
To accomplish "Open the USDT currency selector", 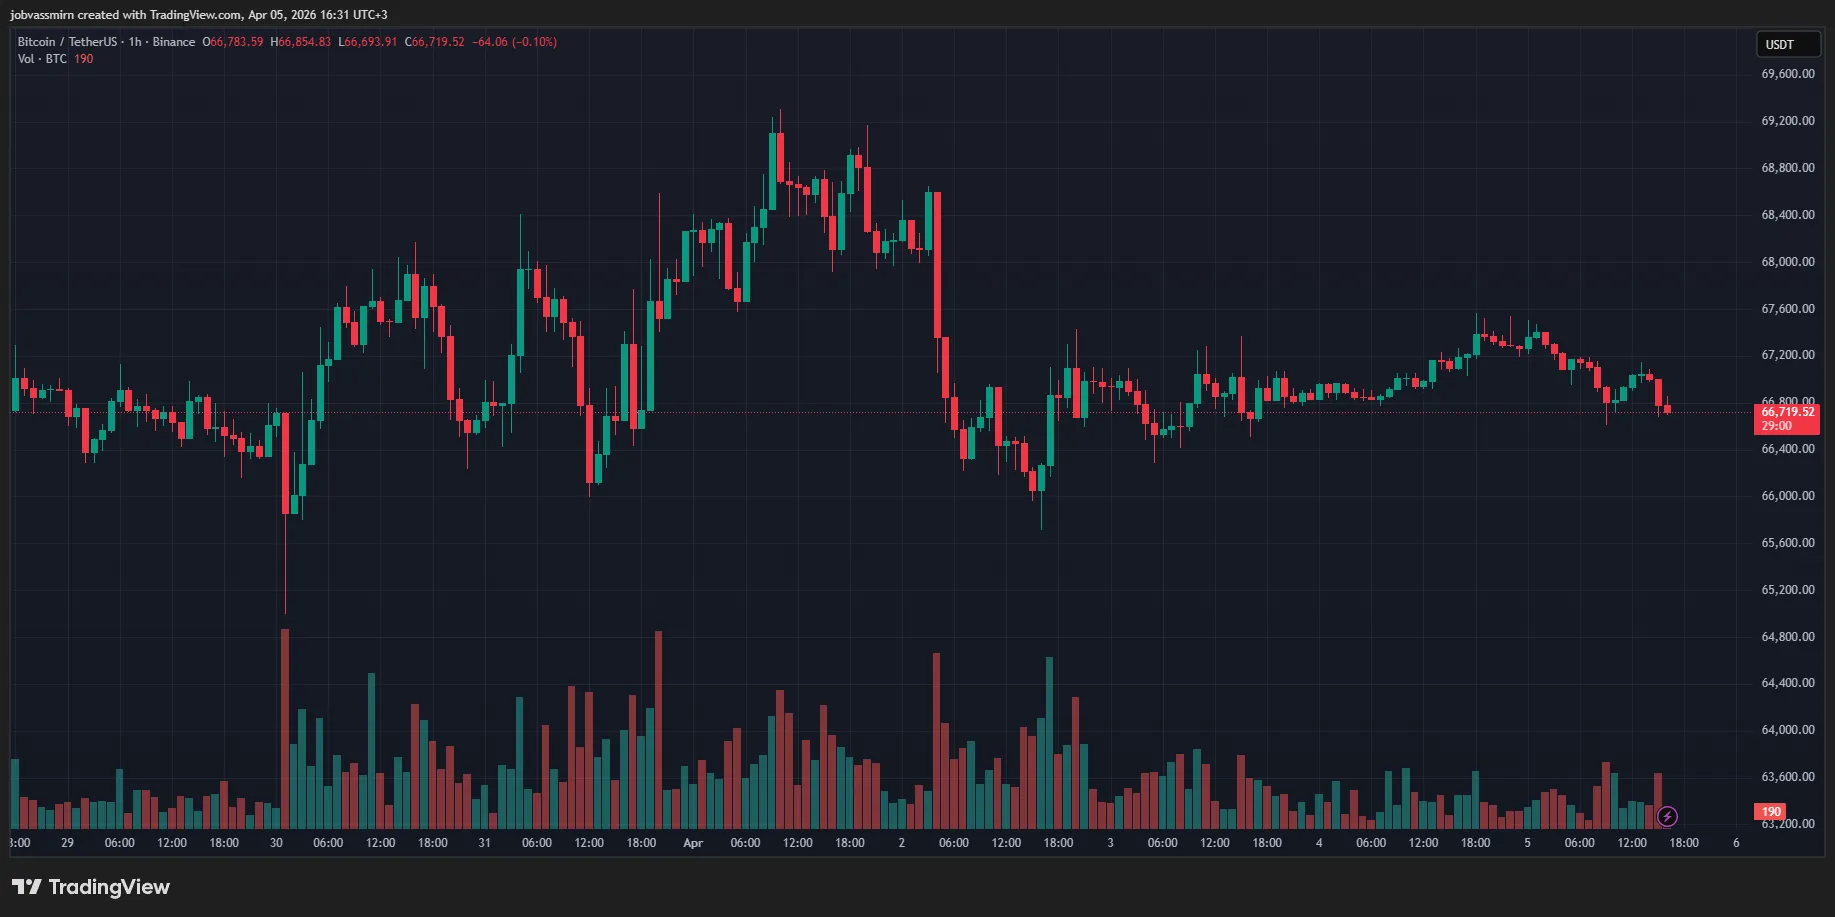I will 1787,45.
